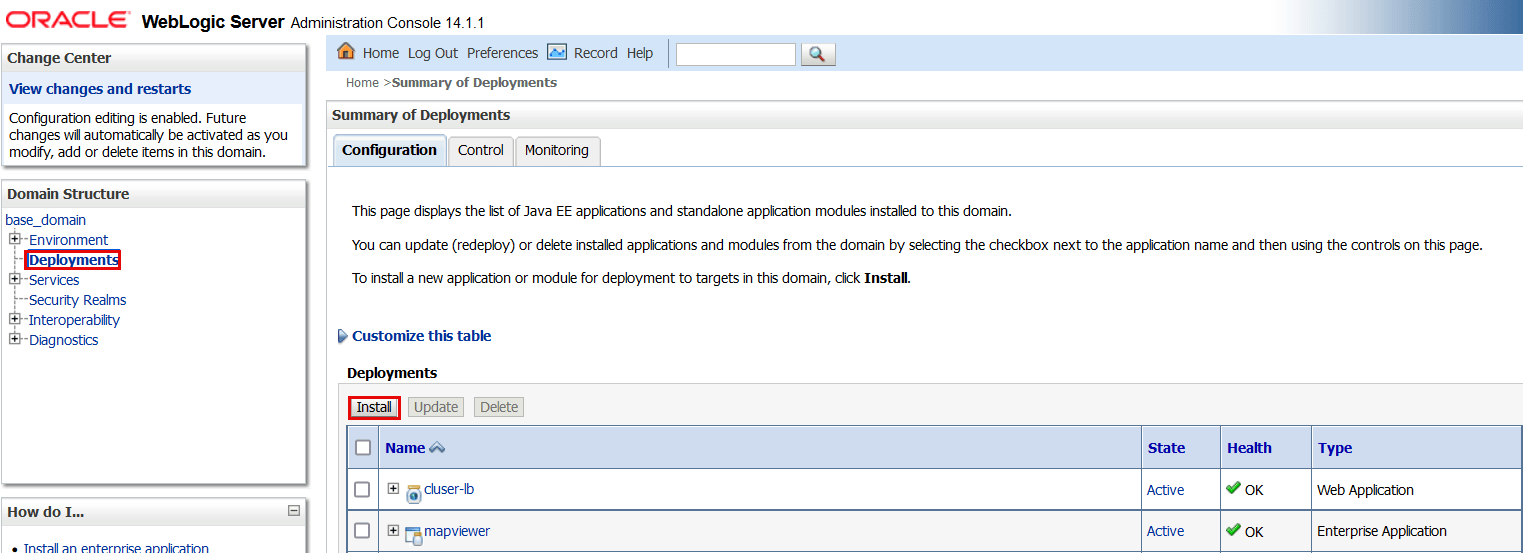This screenshot has width=1523, height=553.
Task: Switch to the Control tab
Action: pyautogui.click(x=481, y=150)
